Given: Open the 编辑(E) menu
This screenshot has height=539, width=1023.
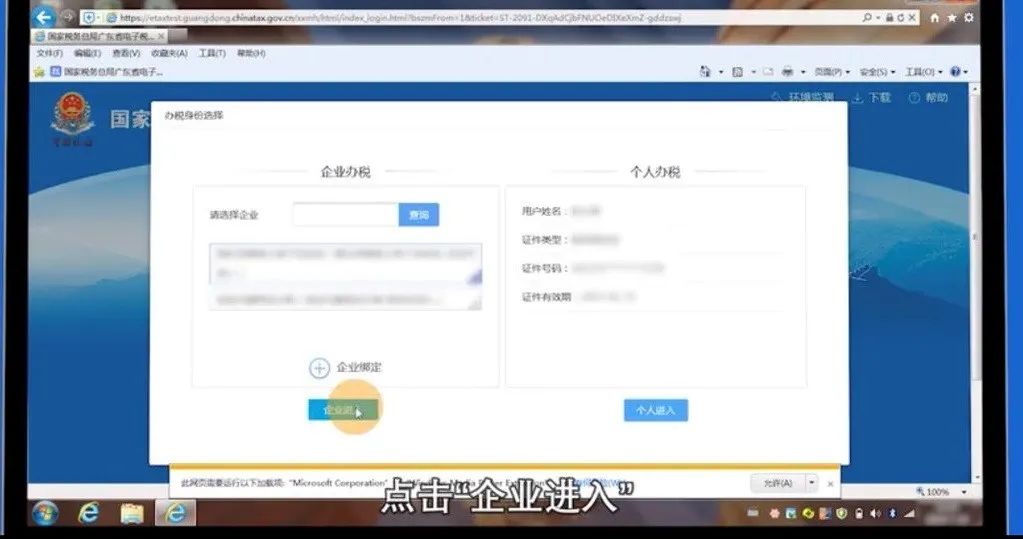Looking at the screenshot, I should pos(87,53).
